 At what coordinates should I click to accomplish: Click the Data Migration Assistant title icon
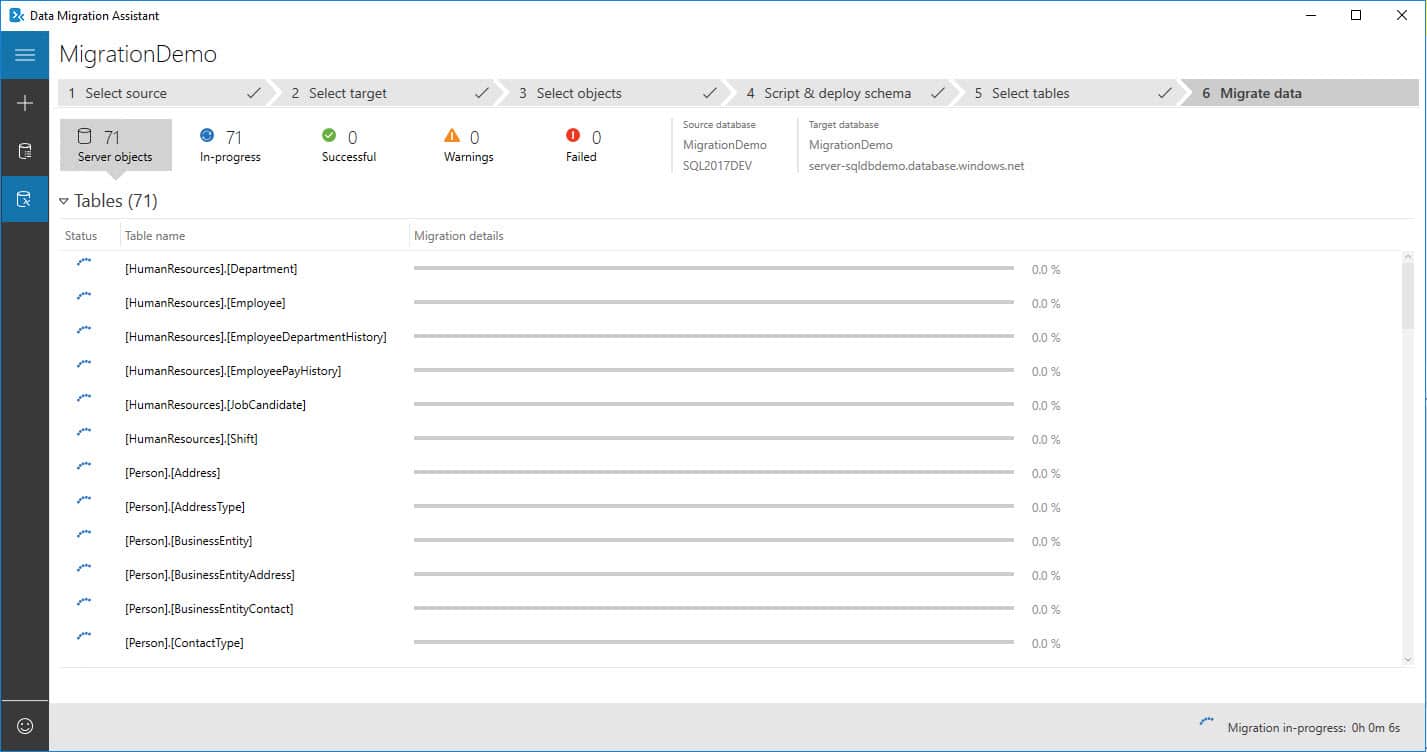pyautogui.click(x=16, y=15)
